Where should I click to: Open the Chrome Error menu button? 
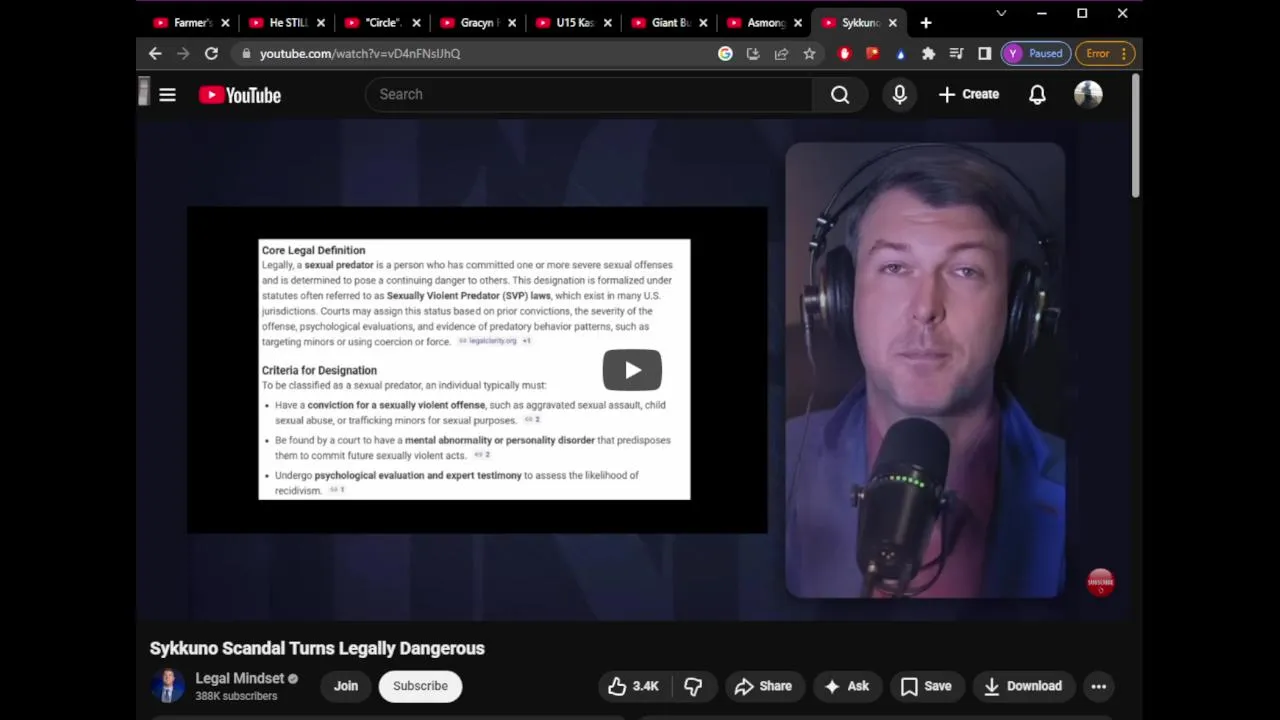point(1105,54)
